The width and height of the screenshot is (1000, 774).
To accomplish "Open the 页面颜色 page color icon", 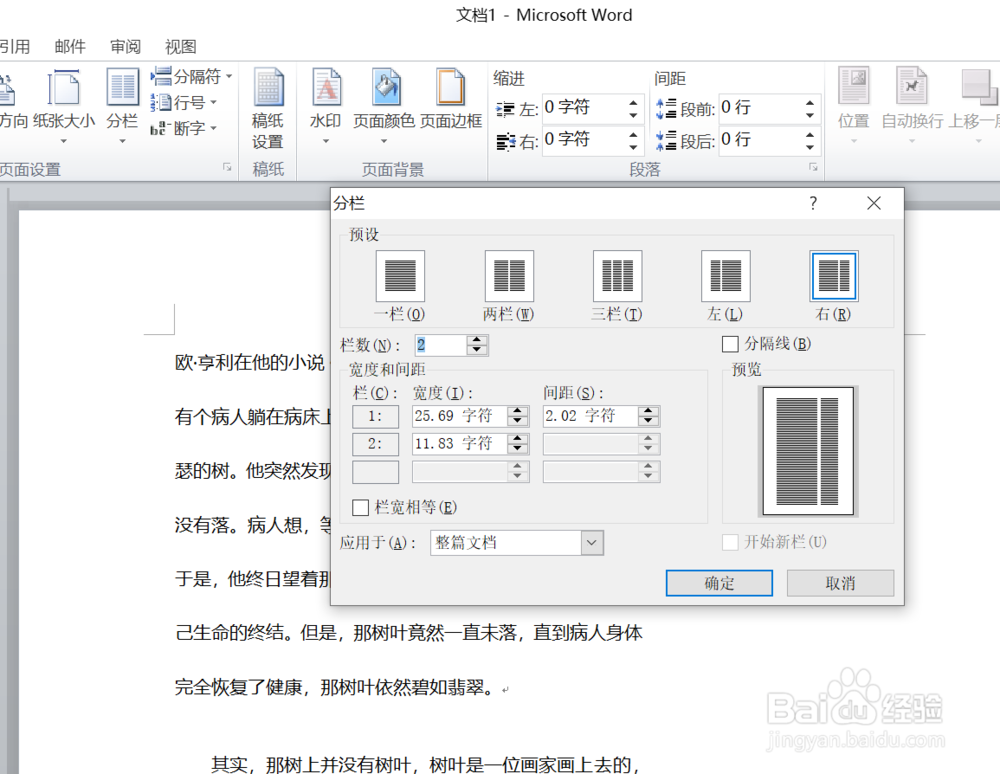I will (x=385, y=87).
